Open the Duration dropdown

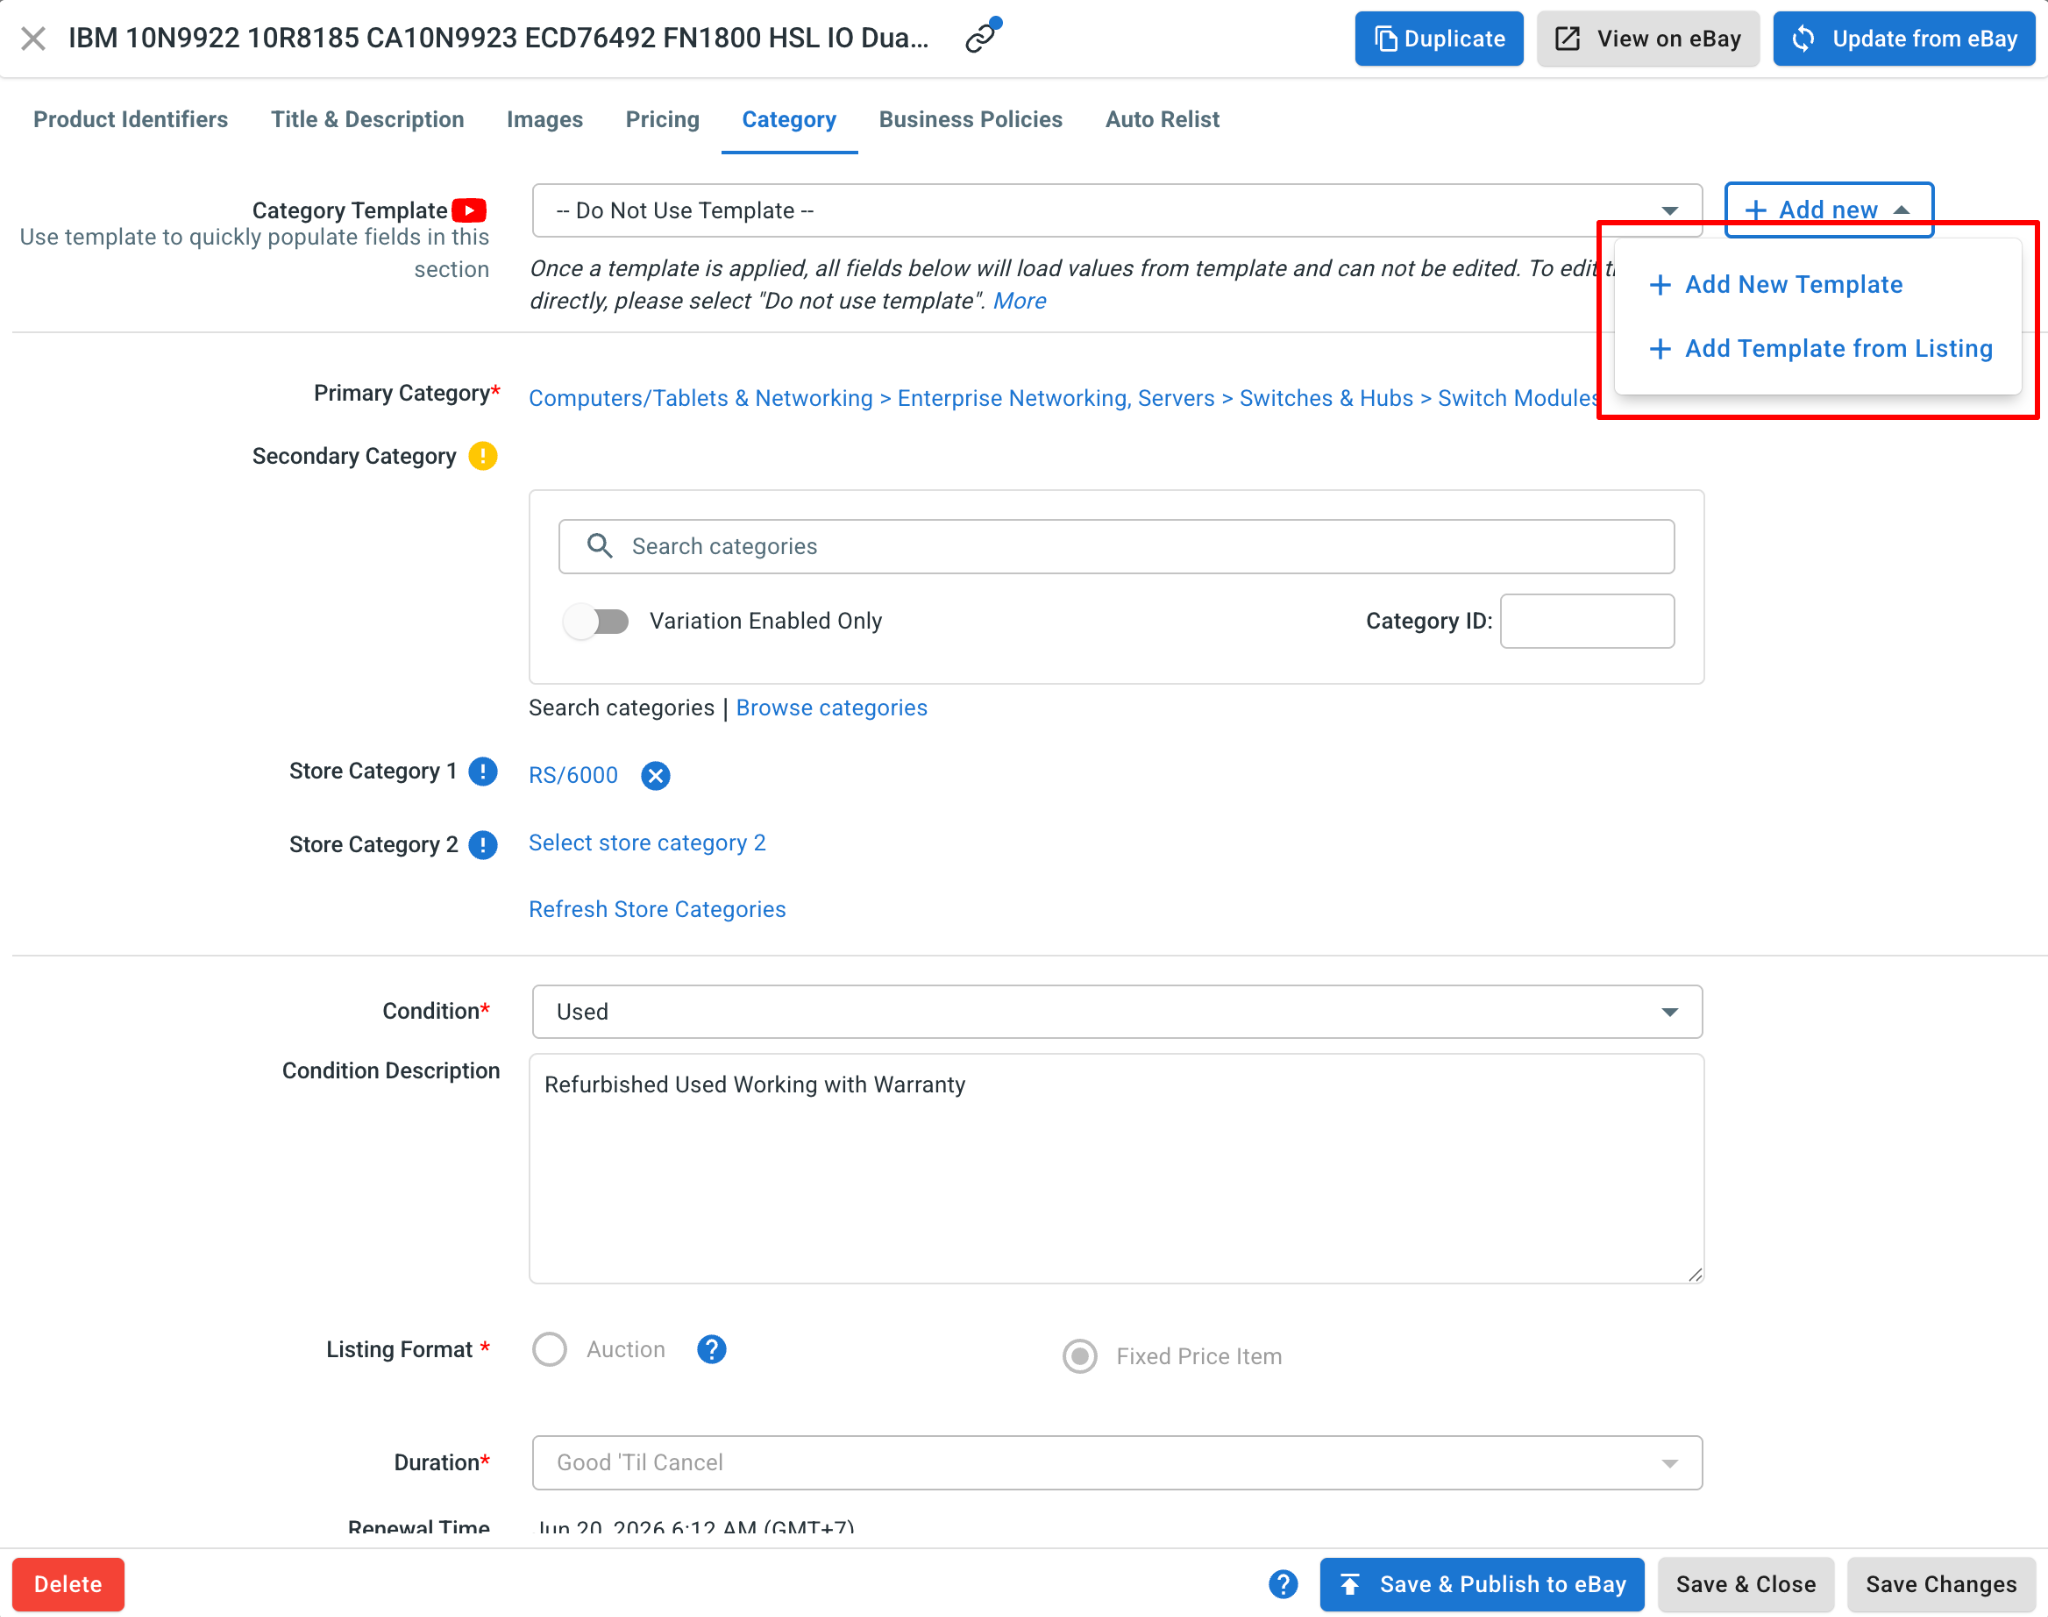click(x=1117, y=1463)
